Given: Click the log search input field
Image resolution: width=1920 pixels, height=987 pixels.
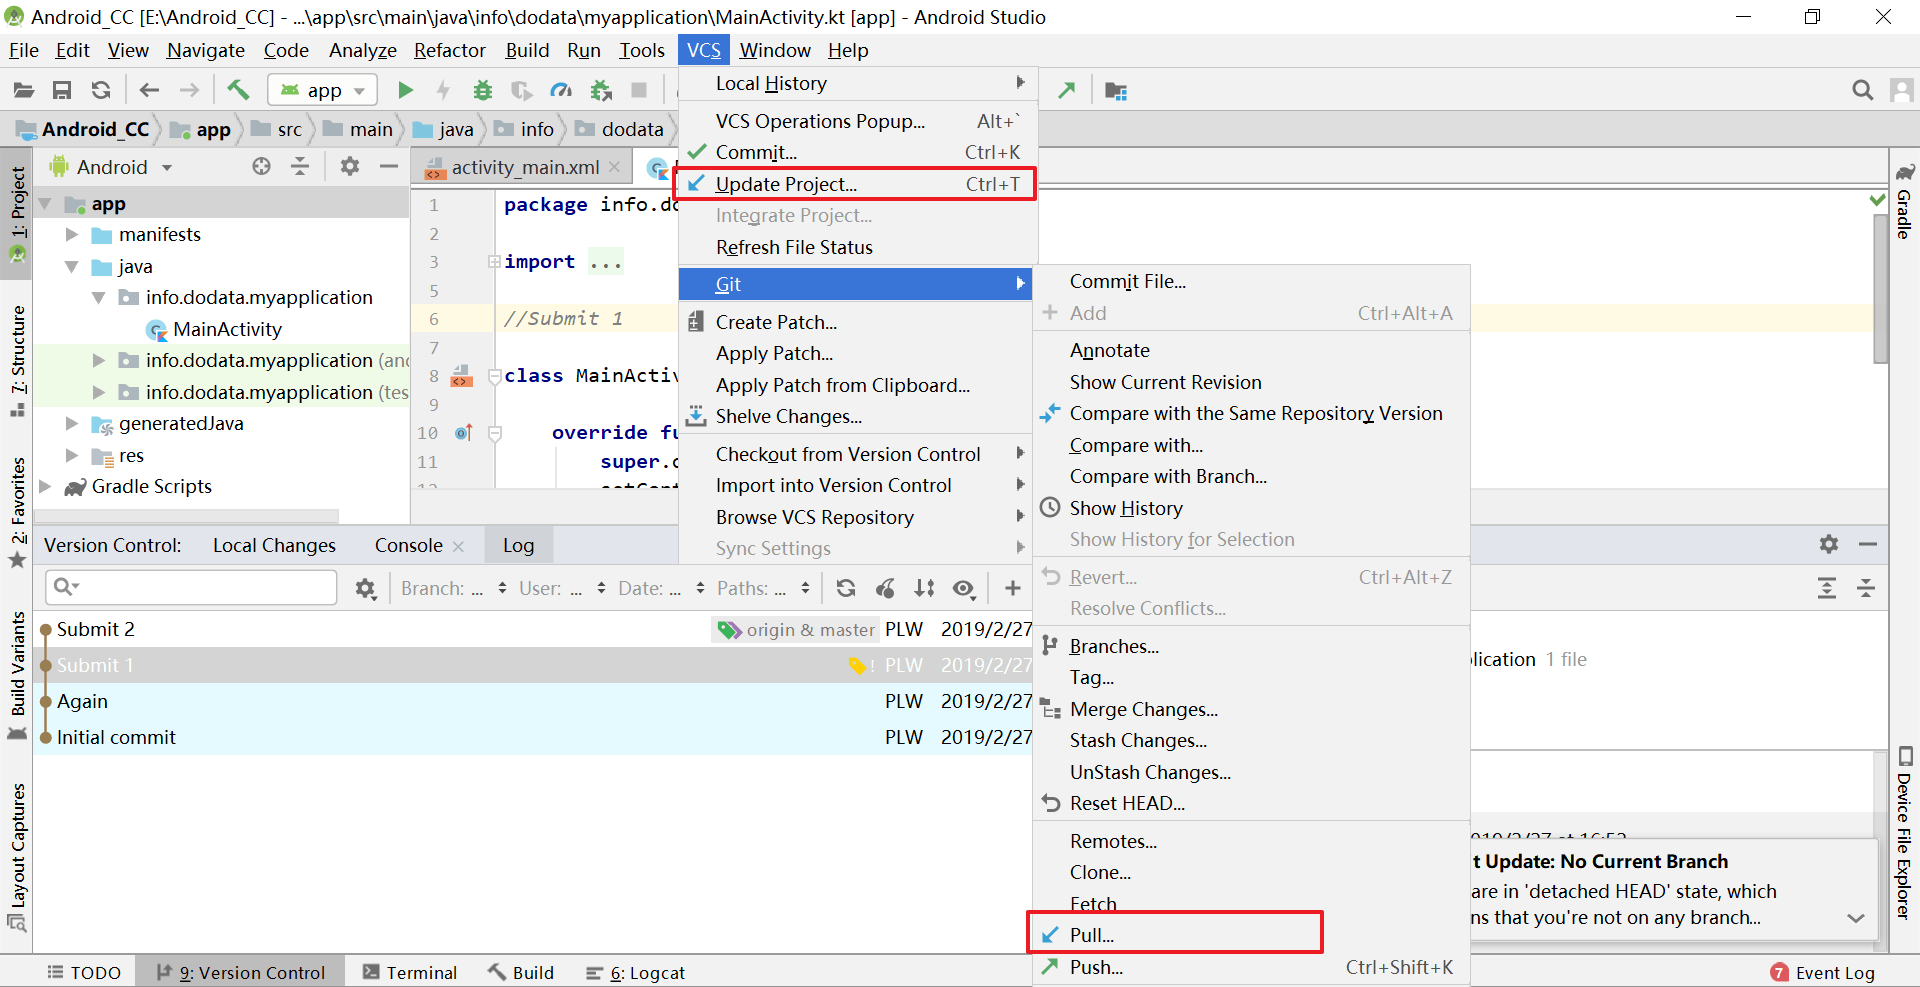Looking at the screenshot, I should [200, 587].
